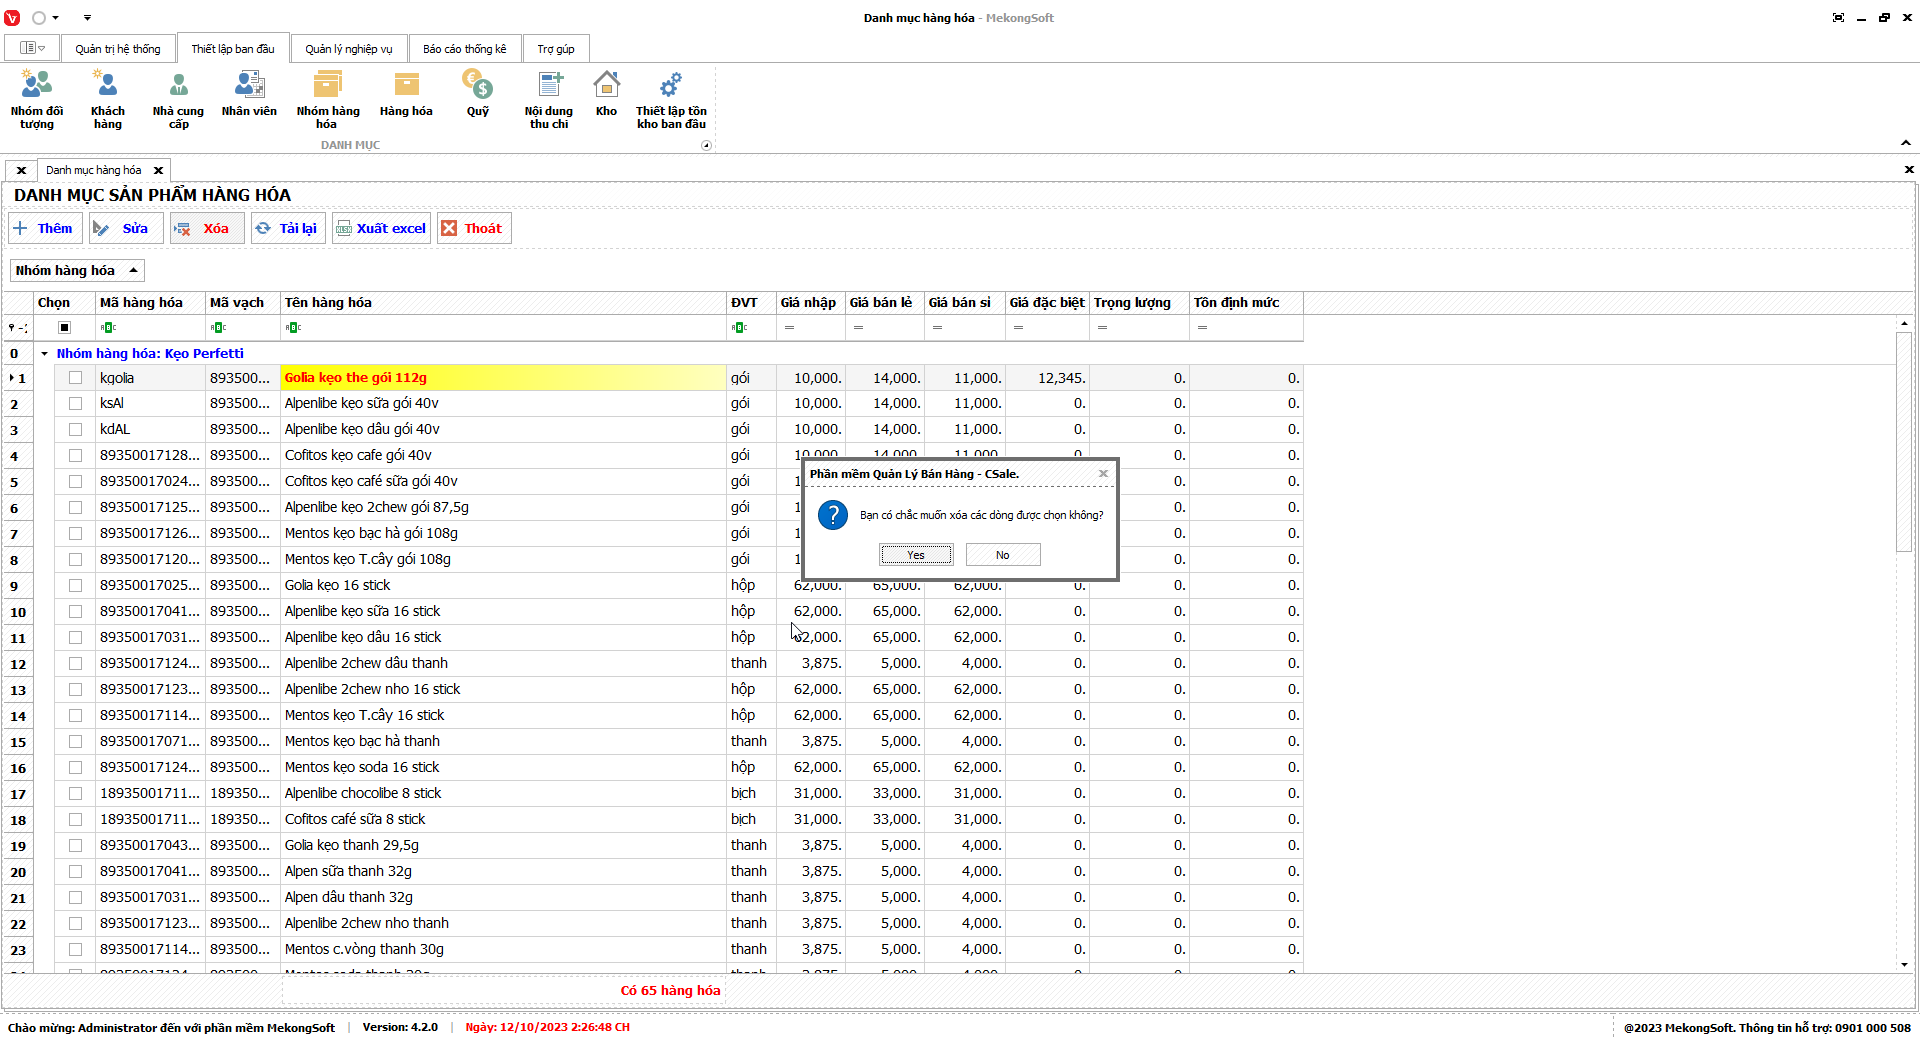Switch to Quản lý nghiệp vụ tab
Viewport: 1920px width, 1038px height.
click(348, 49)
